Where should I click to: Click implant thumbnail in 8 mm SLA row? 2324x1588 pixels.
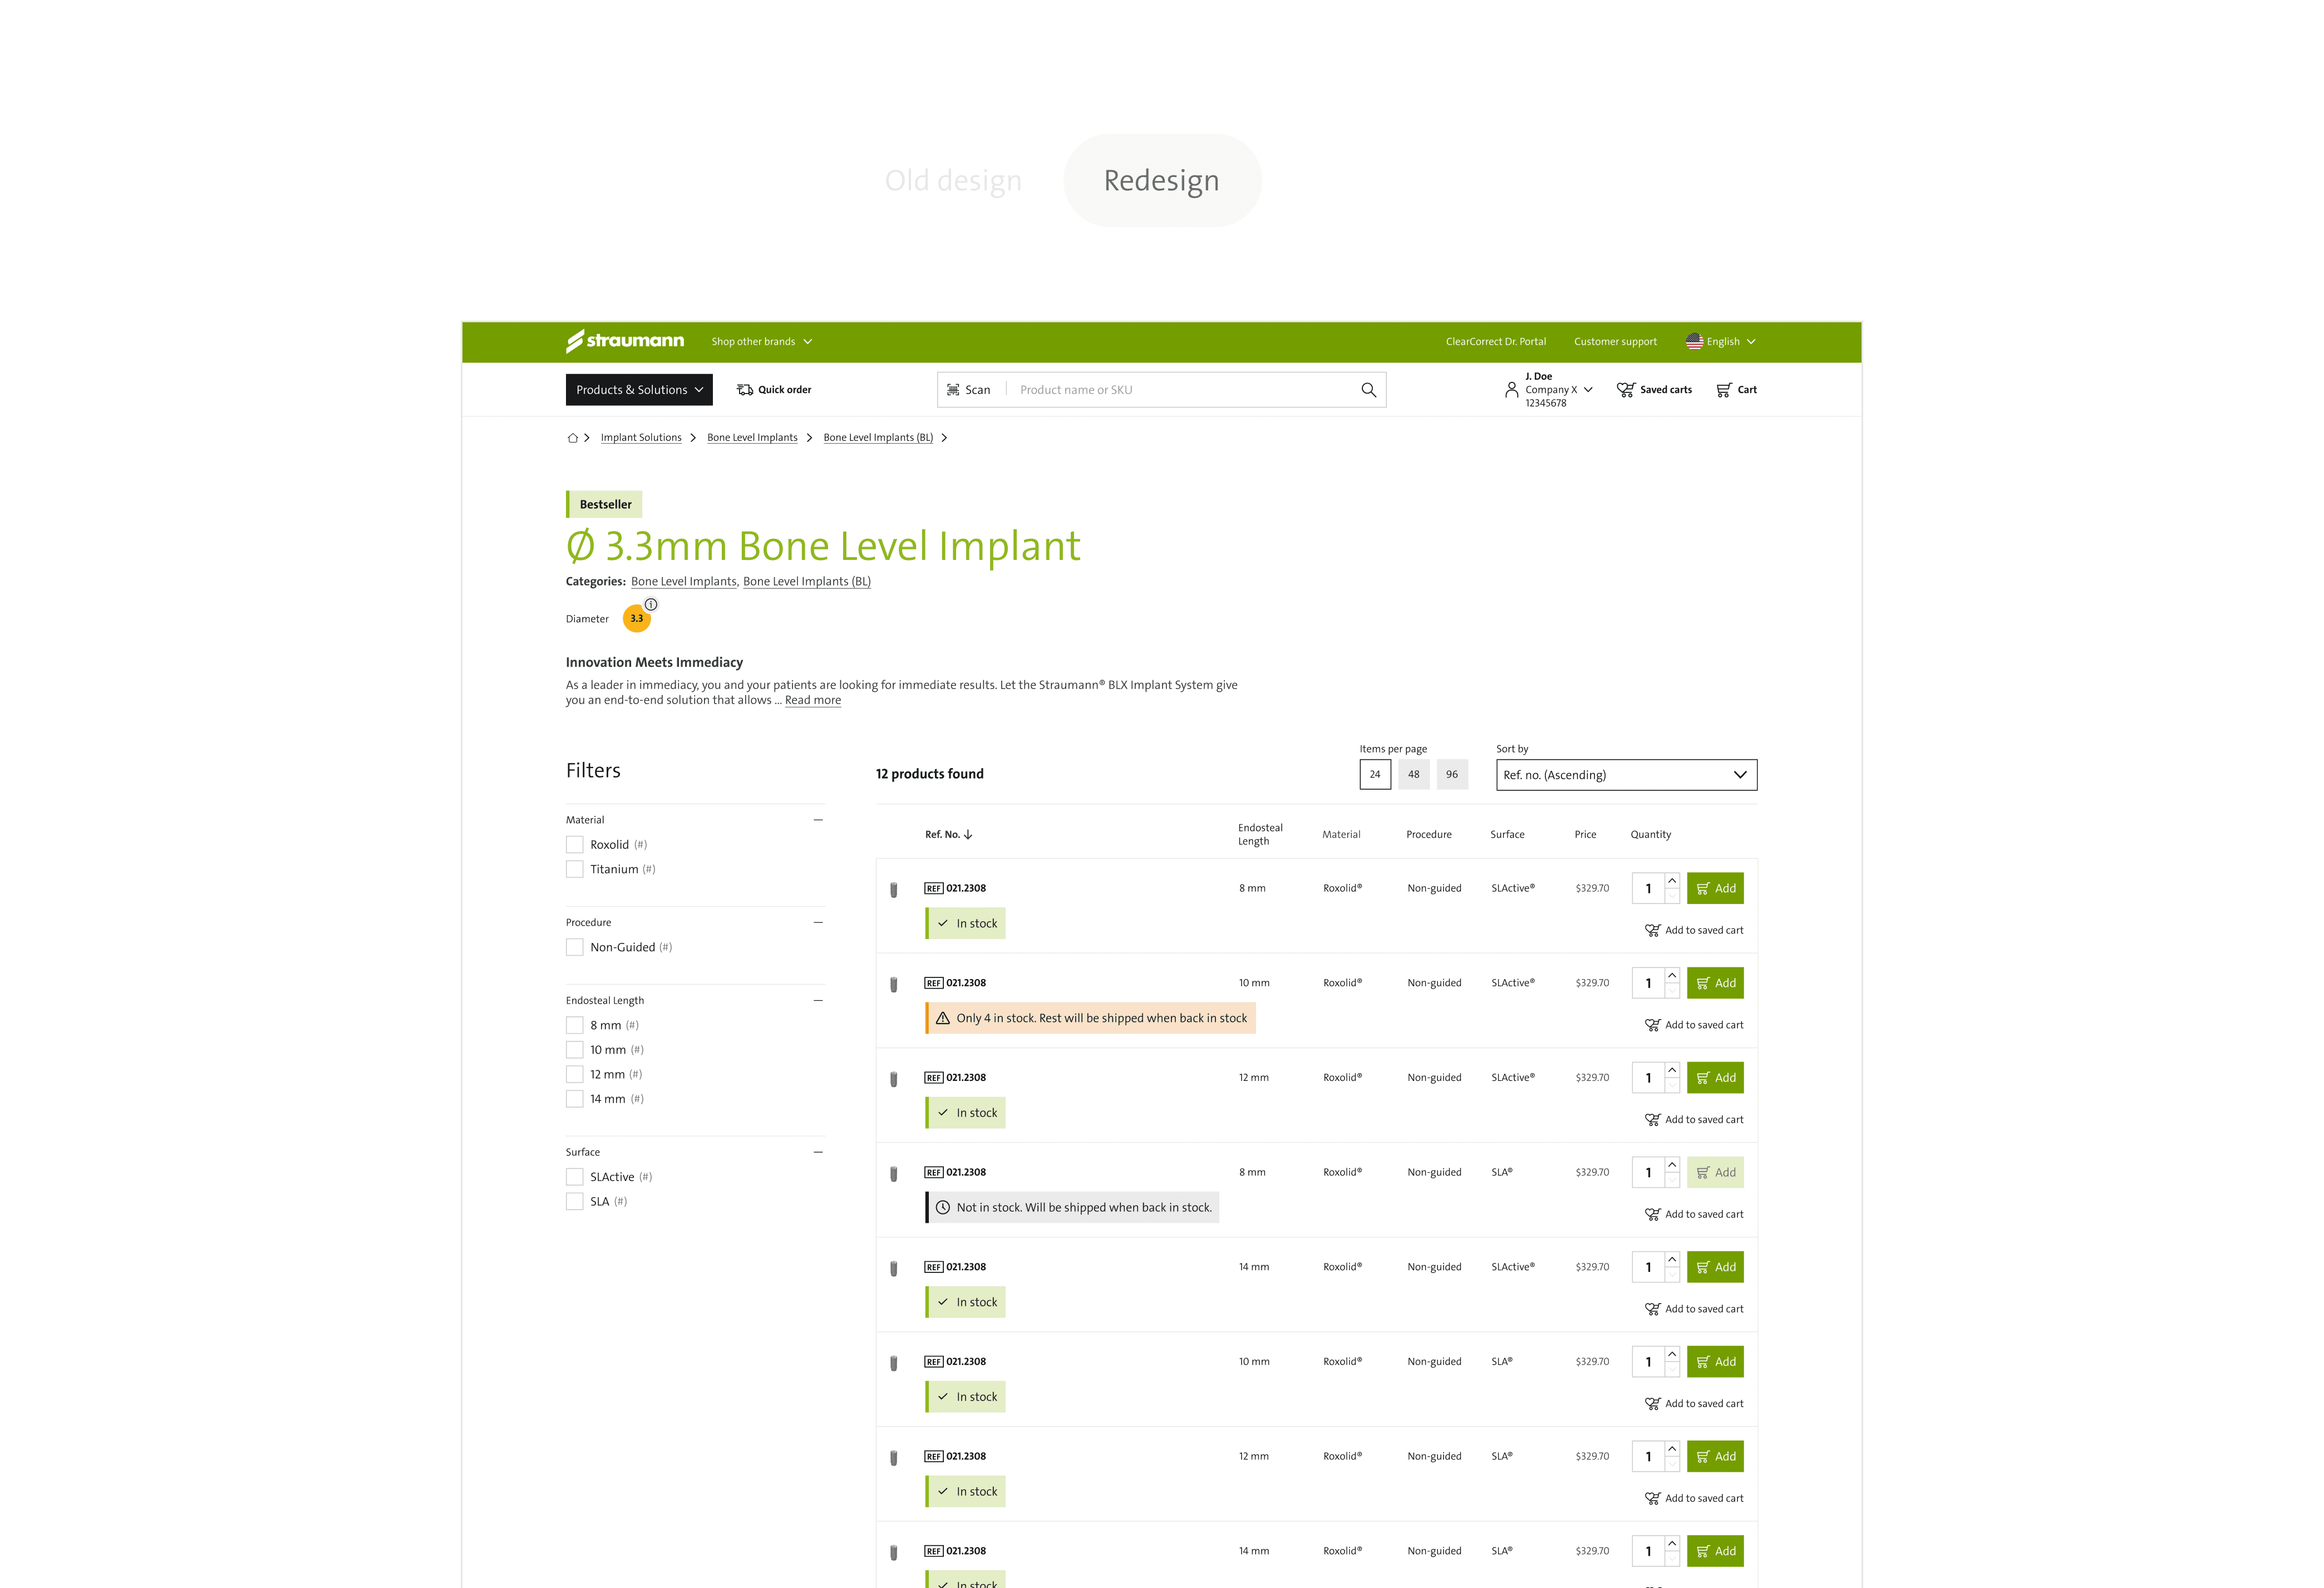coord(894,1173)
